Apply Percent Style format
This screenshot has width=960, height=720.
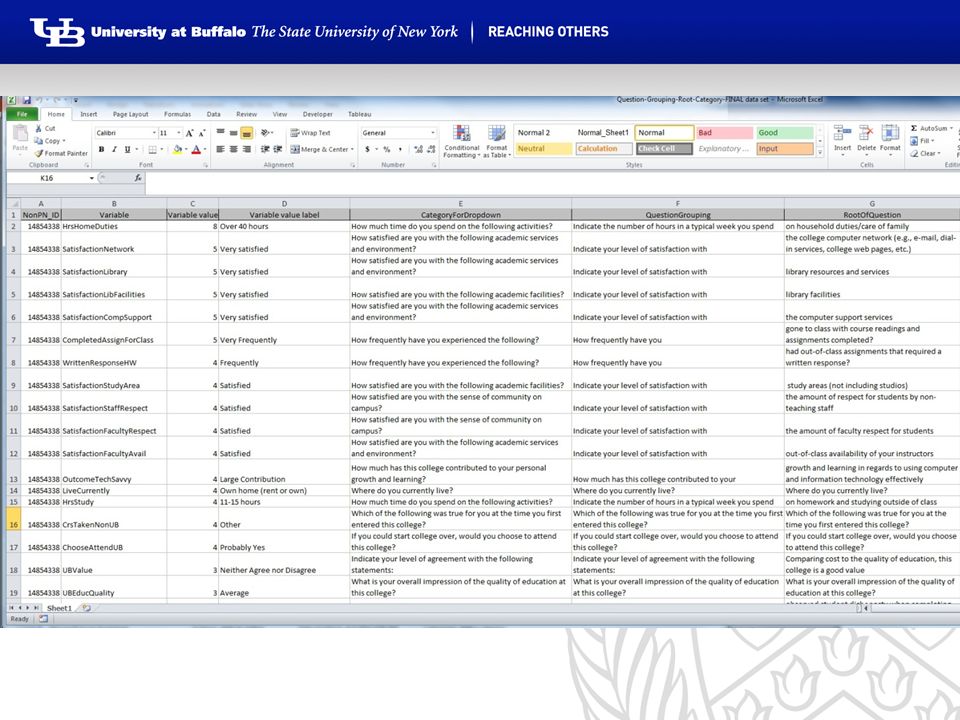coord(387,149)
